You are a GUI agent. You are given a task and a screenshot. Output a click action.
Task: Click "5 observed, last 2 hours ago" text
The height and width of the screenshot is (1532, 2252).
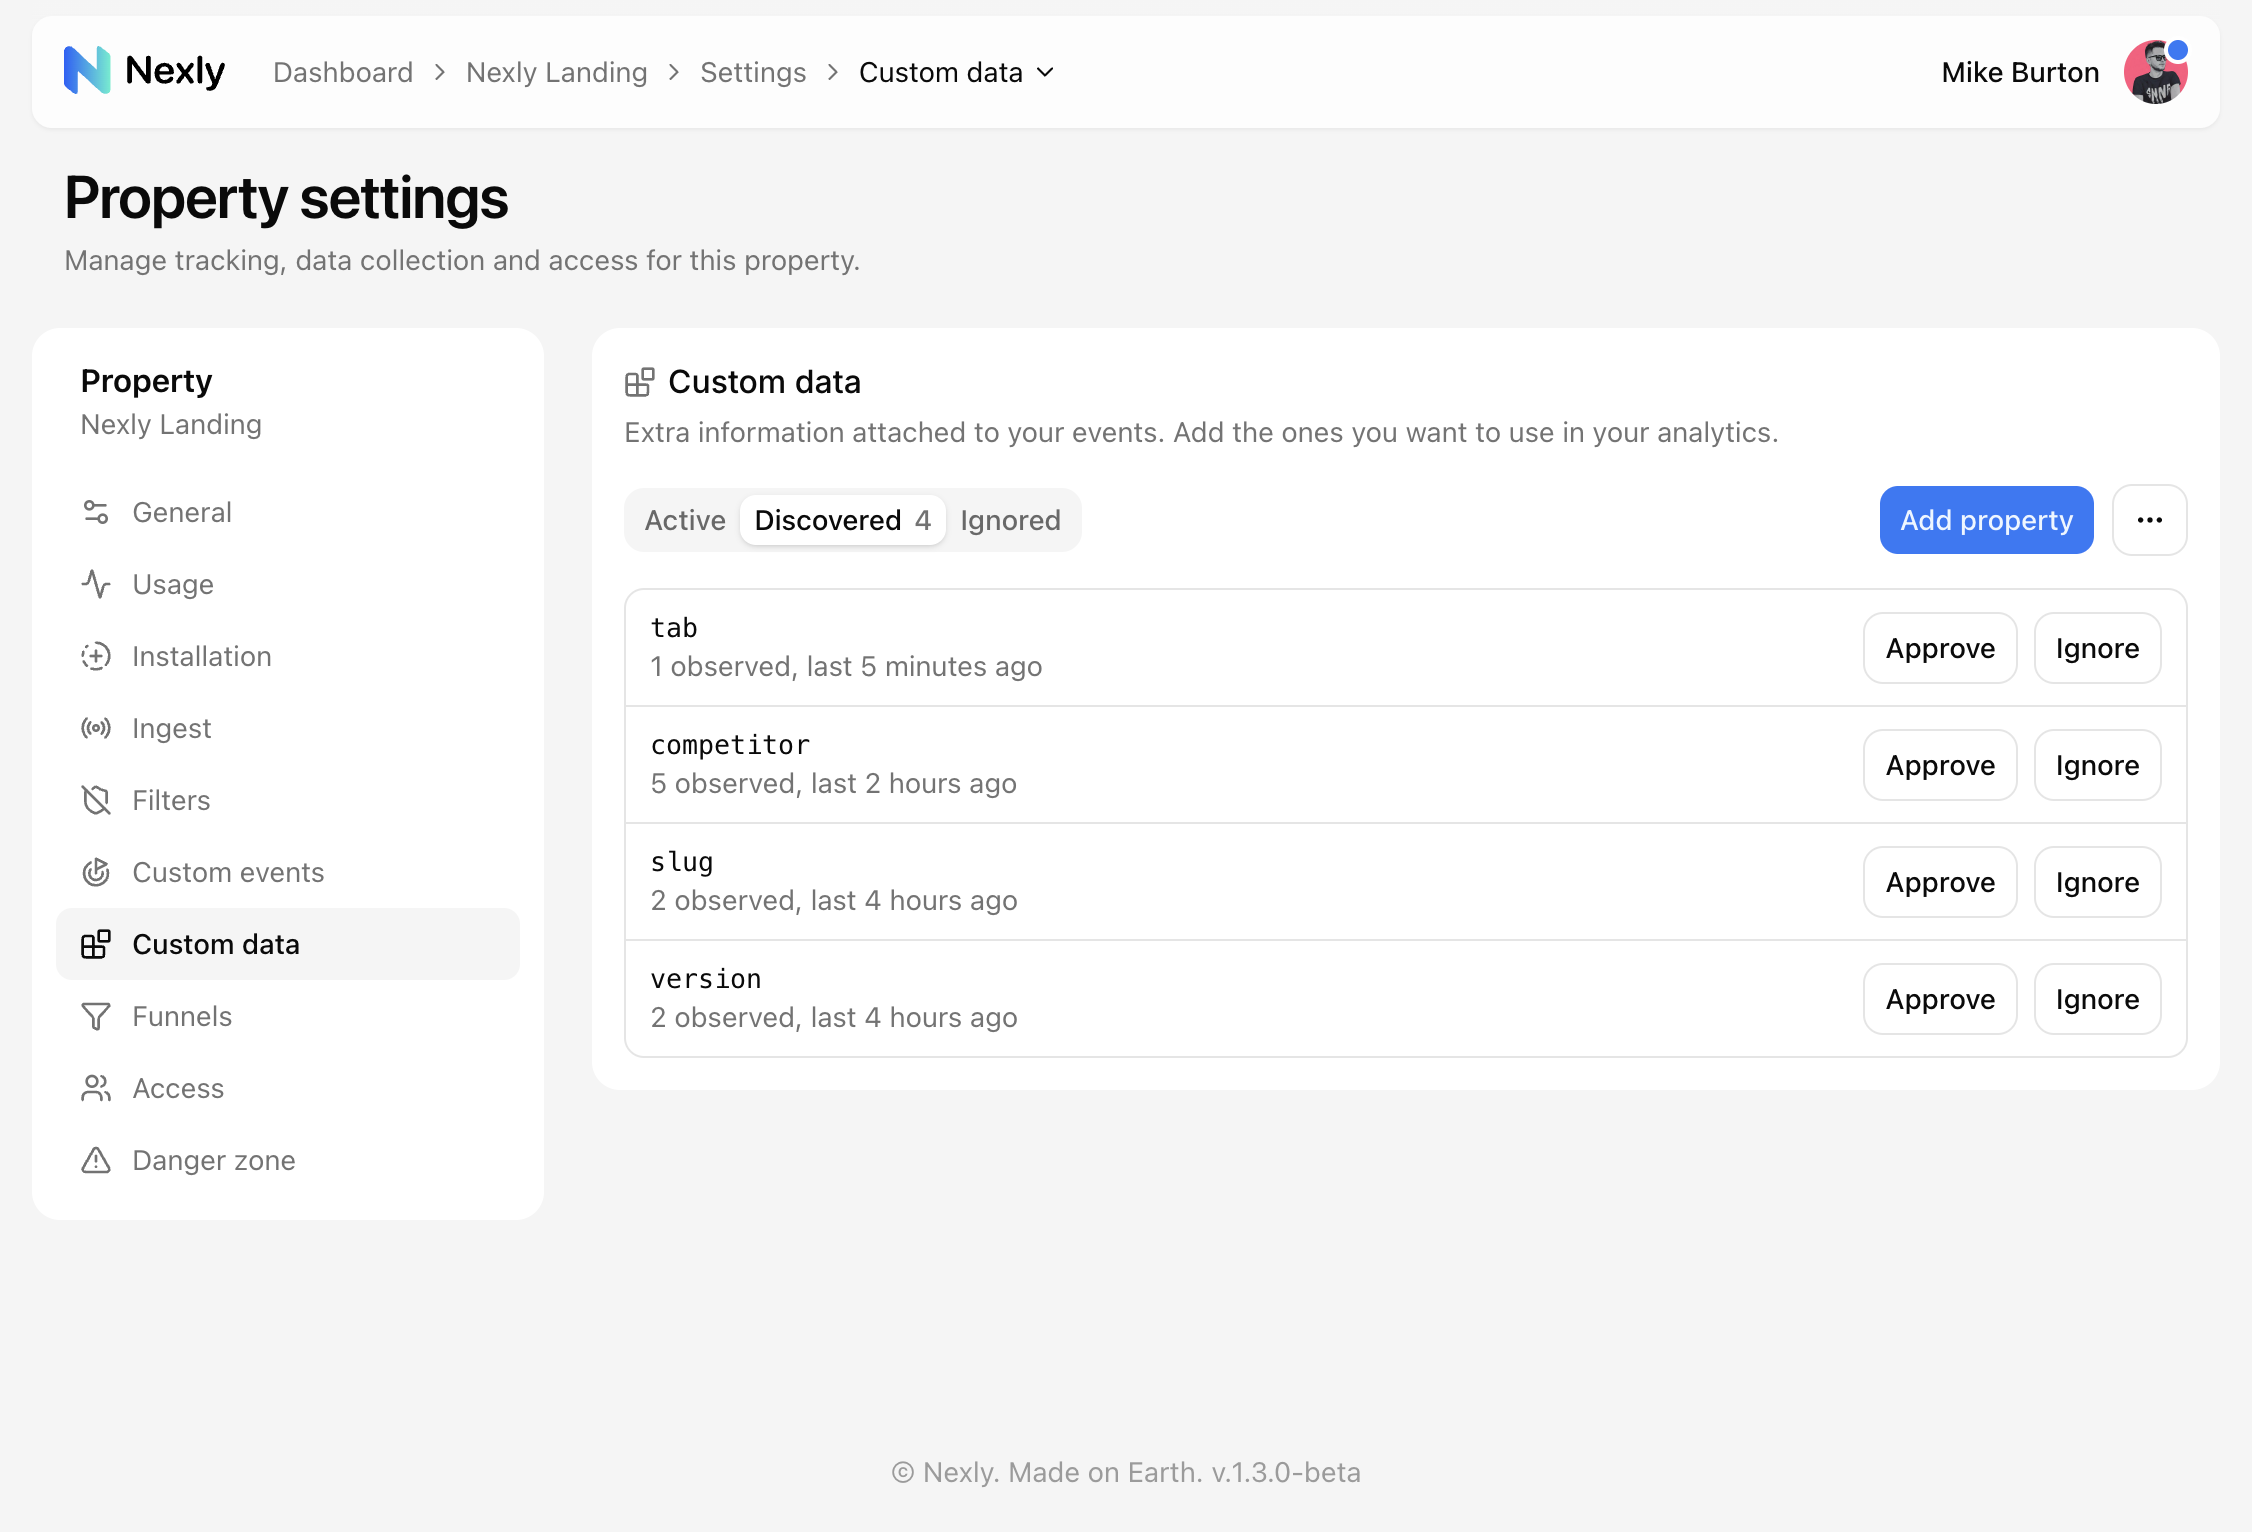point(833,783)
